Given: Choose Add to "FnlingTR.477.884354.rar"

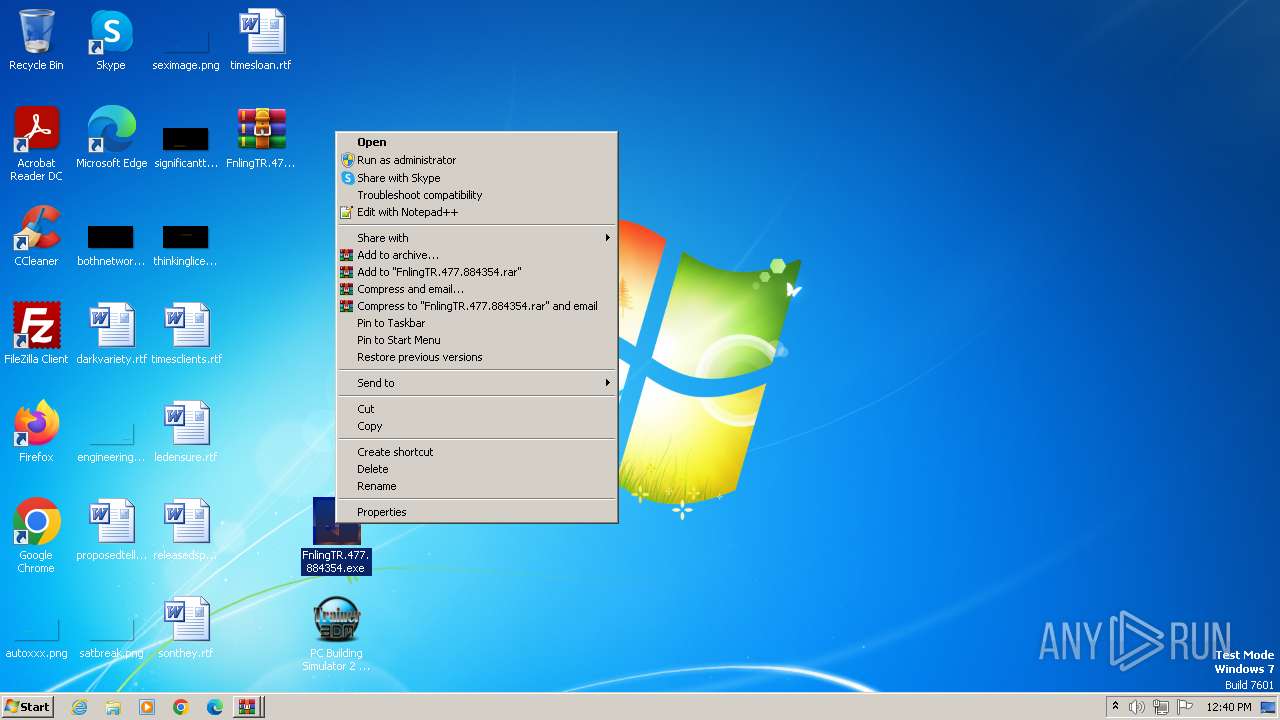Looking at the screenshot, I should (x=476, y=272).
